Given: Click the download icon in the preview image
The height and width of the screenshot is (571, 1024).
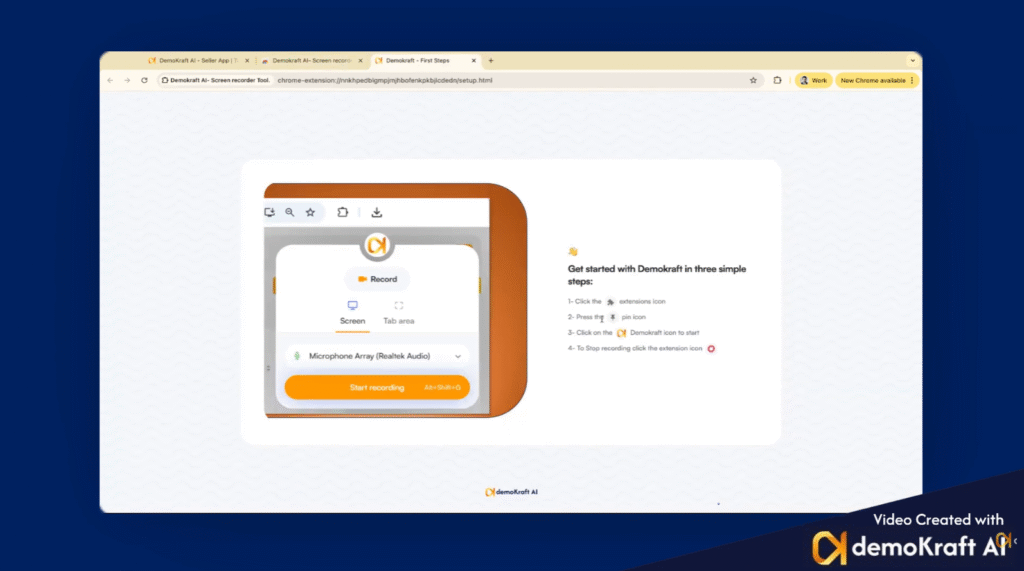Looking at the screenshot, I should click(377, 212).
